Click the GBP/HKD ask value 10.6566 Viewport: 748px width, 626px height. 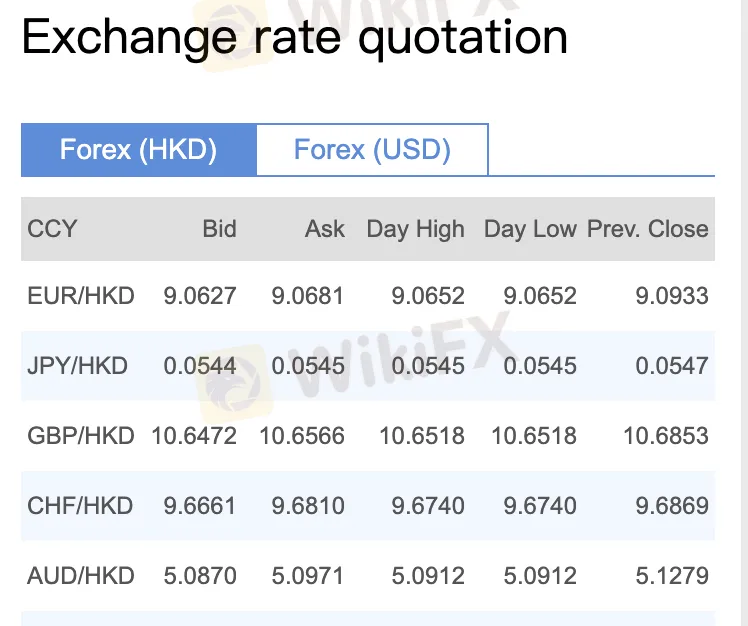click(x=302, y=436)
